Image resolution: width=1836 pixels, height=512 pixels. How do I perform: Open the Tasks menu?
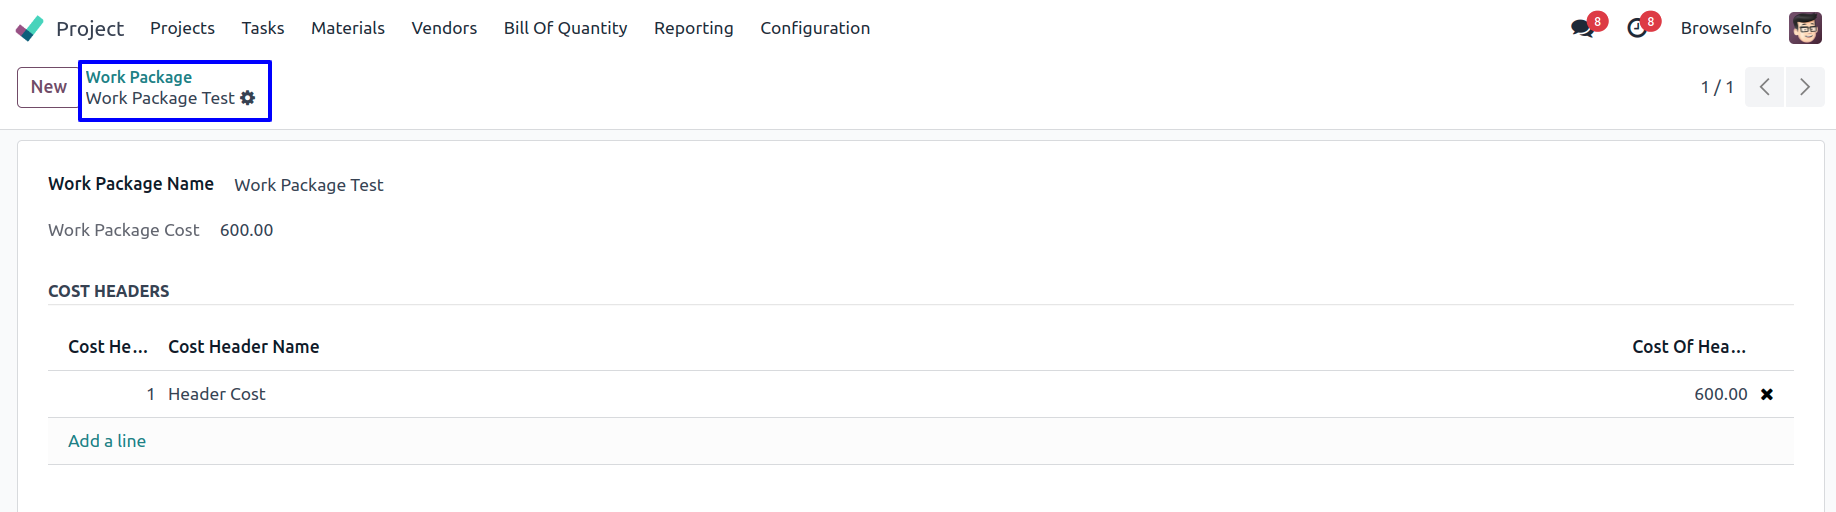(x=263, y=28)
